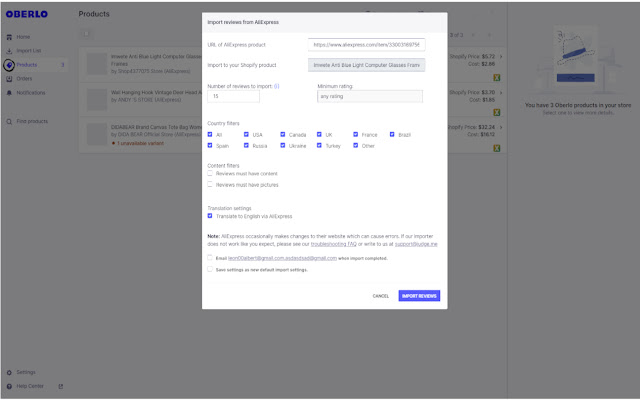The width and height of the screenshot is (640, 400).
Task: Toggle the Canada country filter
Action: 282,135
